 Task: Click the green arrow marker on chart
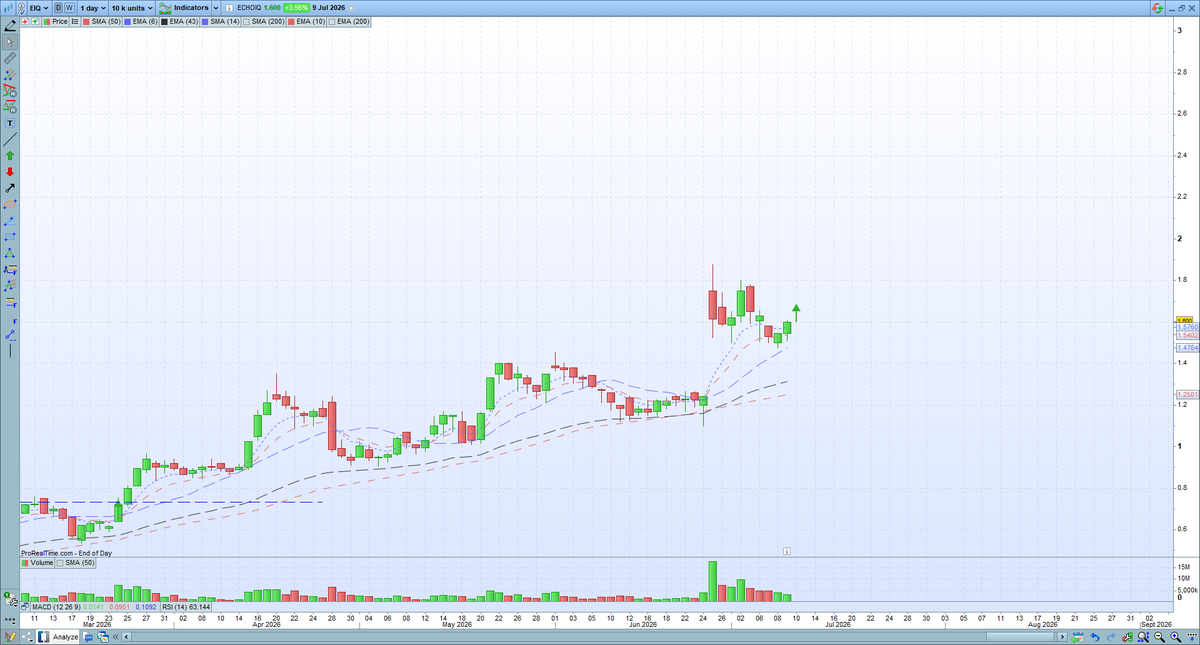click(x=796, y=311)
